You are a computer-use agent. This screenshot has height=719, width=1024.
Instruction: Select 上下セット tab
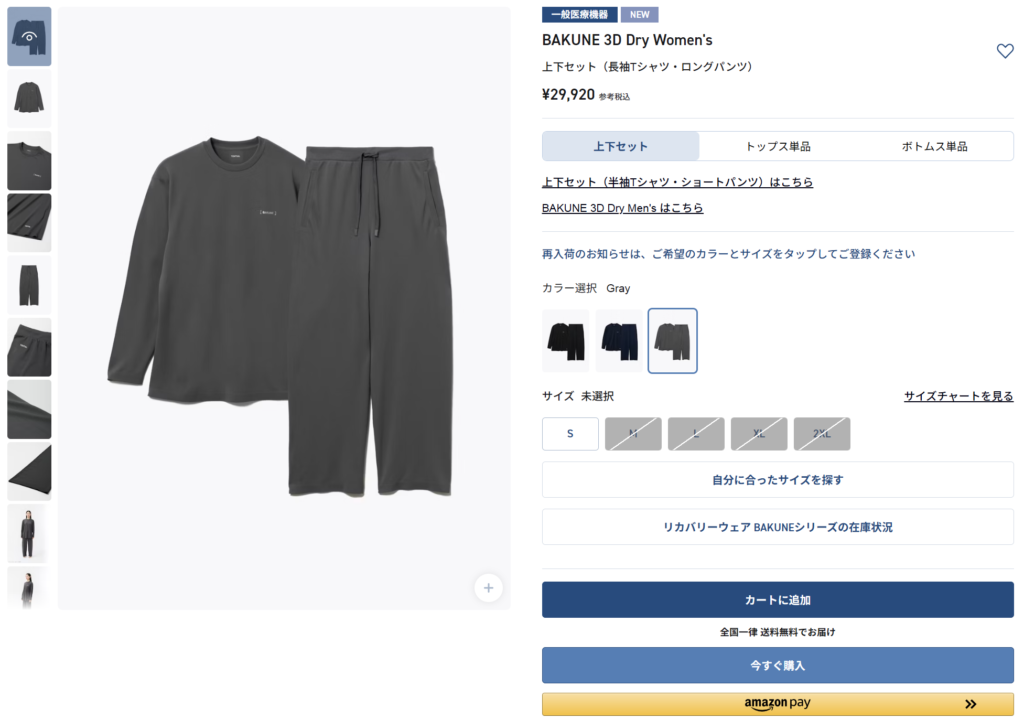[x=620, y=146]
